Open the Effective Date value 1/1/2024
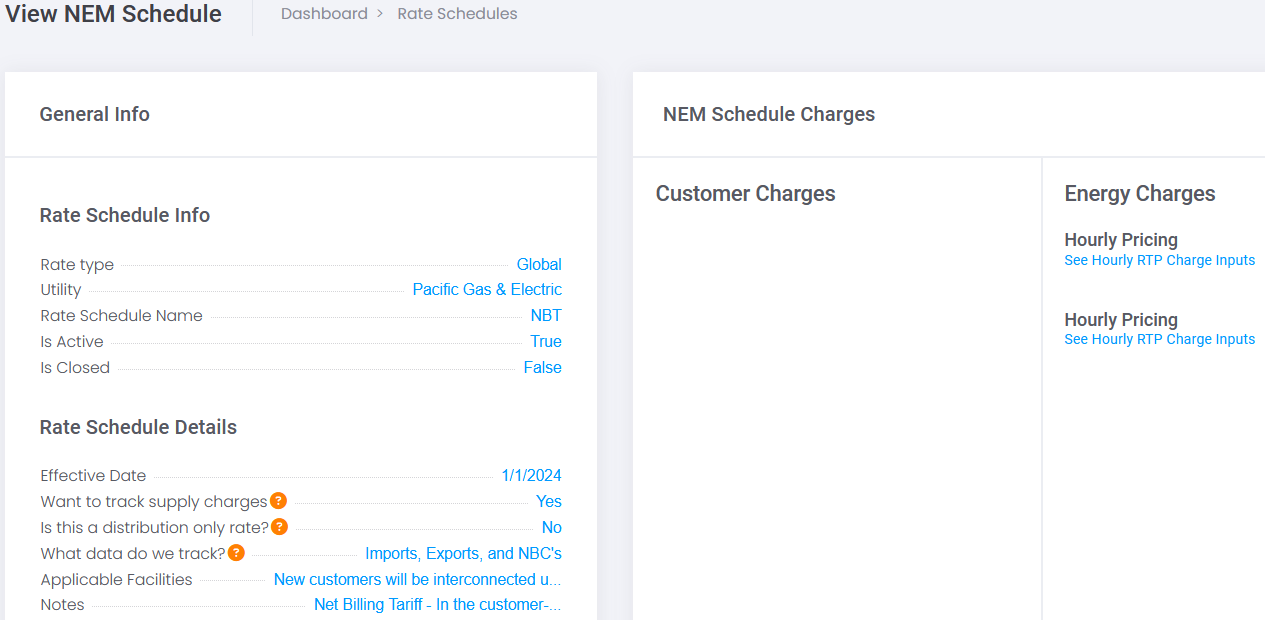The width and height of the screenshot is (1265, 620). (531, 475)
